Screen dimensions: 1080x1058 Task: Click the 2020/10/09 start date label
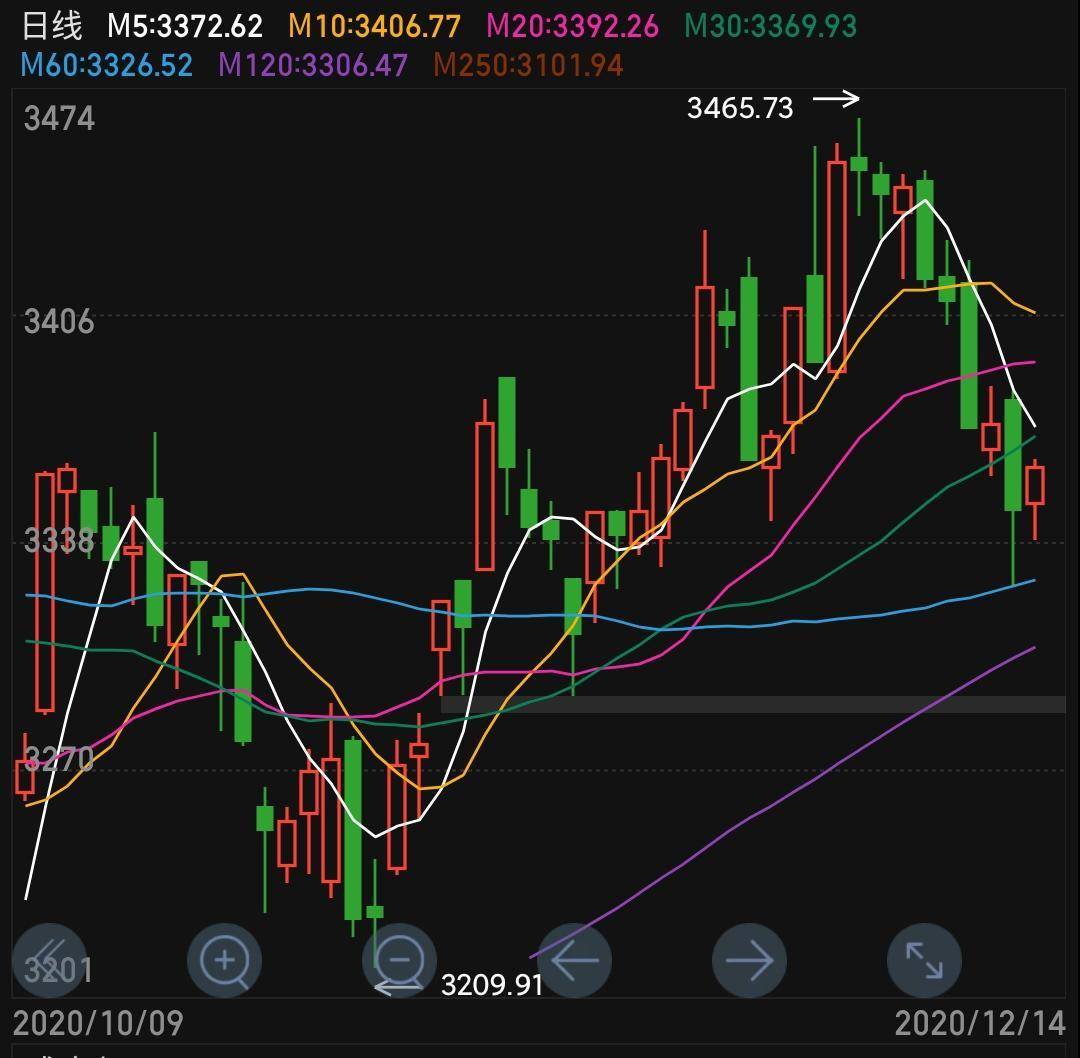[98, 1024]
